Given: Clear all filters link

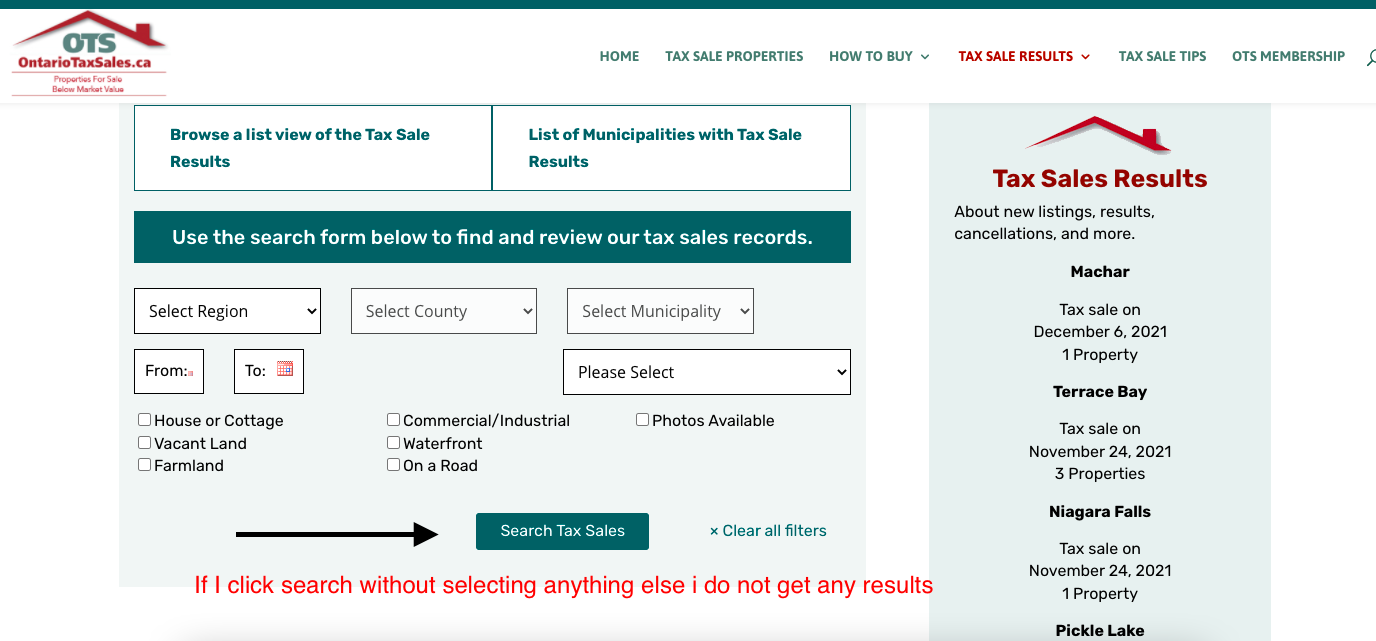Looking at the screenshot, I should coord(768,531).
